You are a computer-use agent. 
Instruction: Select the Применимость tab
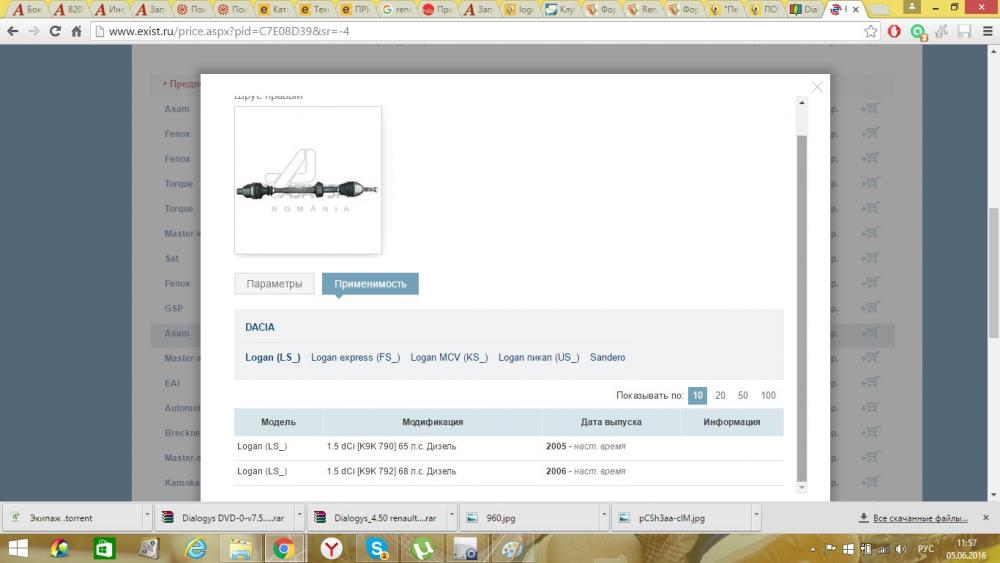point(370,284)
